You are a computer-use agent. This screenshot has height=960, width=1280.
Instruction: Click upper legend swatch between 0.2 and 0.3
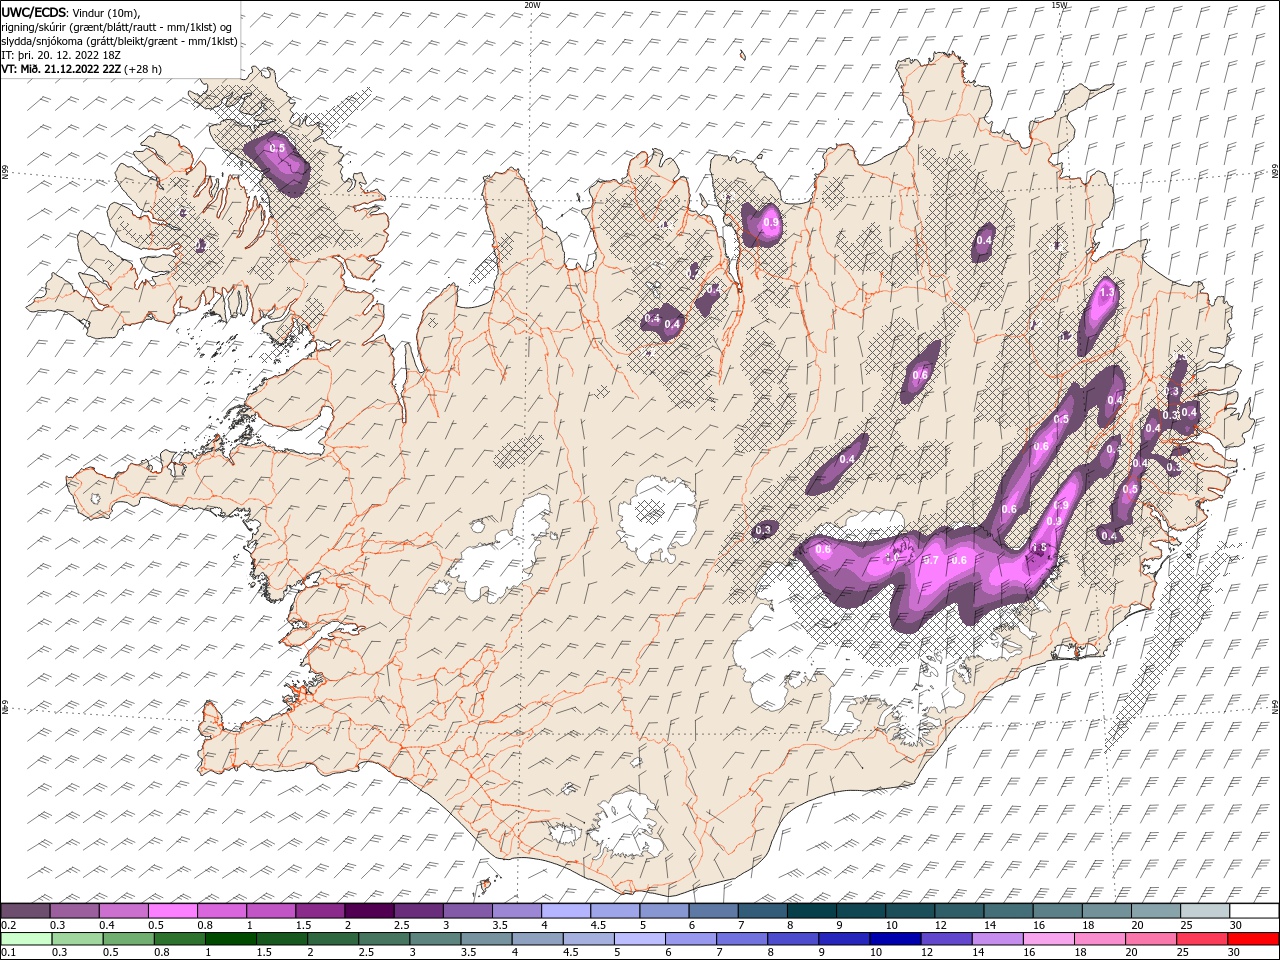25,911
